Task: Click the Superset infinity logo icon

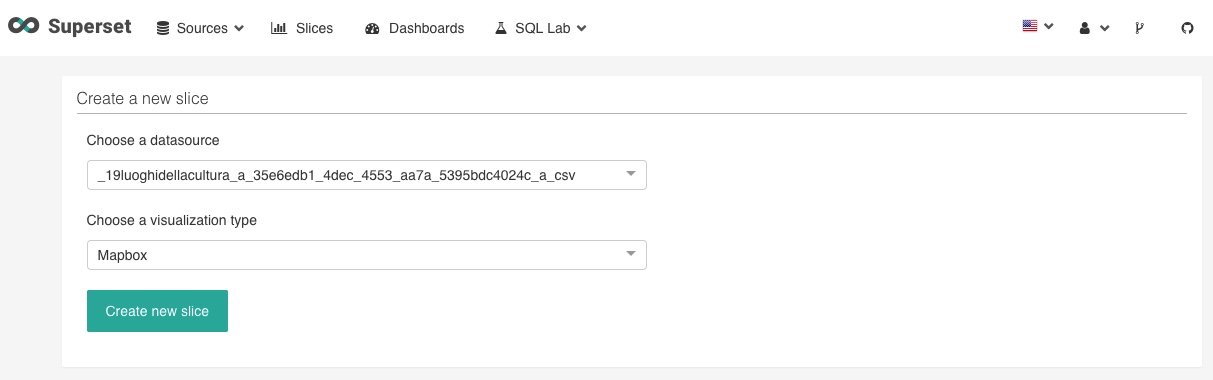Action: pos(23,27)
